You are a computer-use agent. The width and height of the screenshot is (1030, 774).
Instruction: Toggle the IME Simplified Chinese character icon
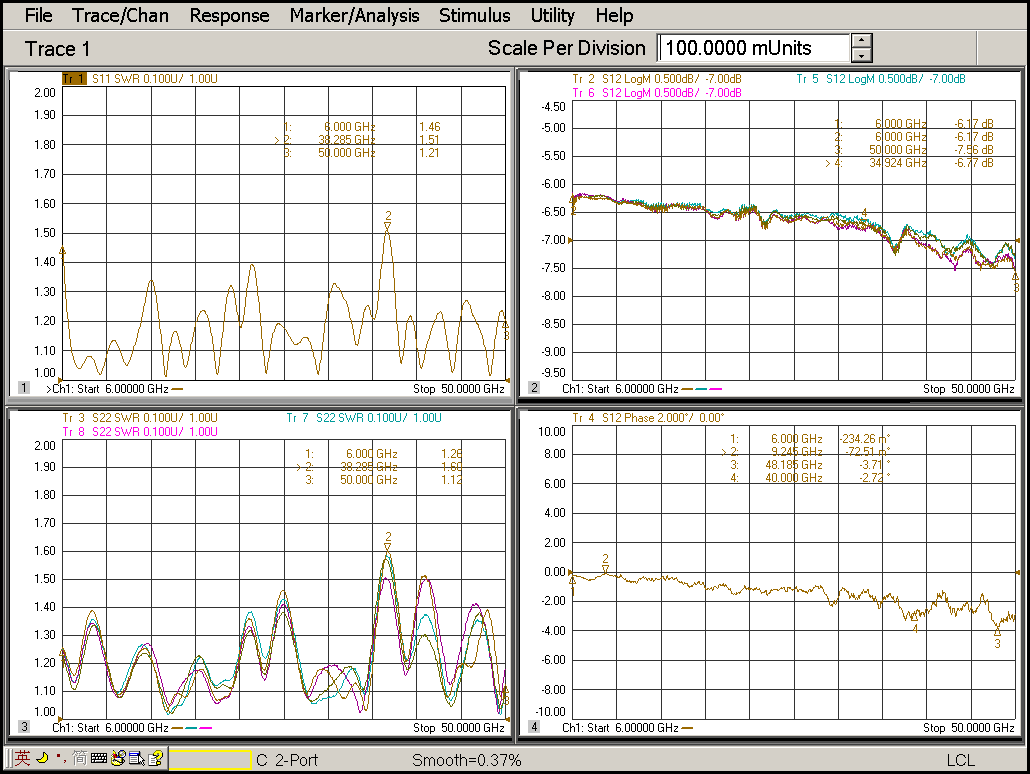coord(78,759)
